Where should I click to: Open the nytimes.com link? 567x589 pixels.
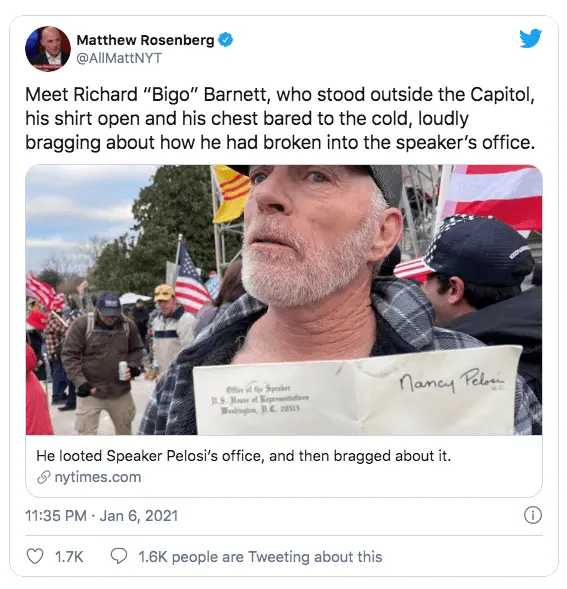point(98,477)
